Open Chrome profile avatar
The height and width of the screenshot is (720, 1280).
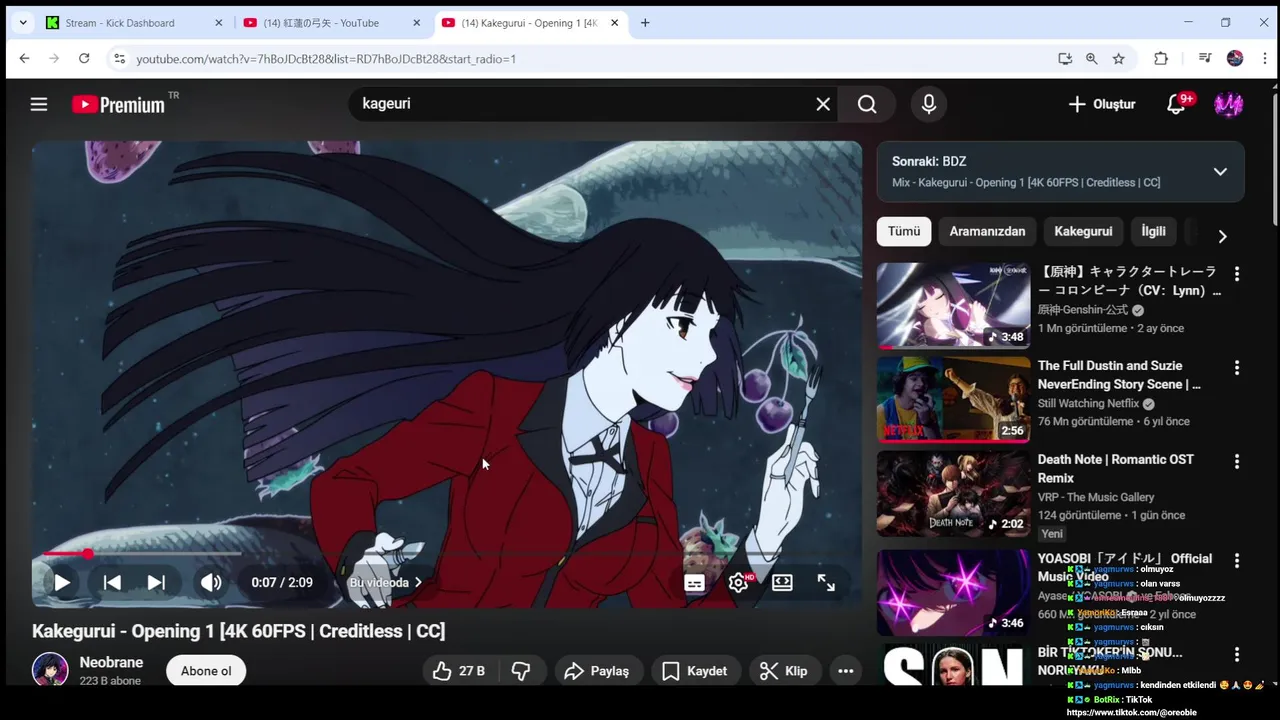pos(1235,59)
